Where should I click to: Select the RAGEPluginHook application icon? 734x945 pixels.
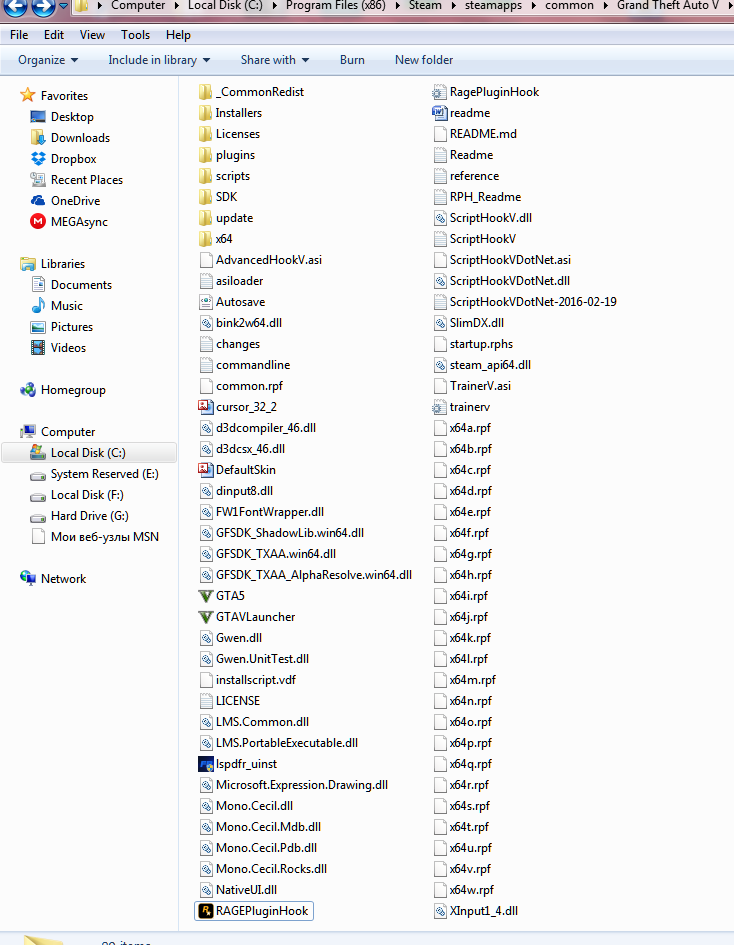[205, 911]
